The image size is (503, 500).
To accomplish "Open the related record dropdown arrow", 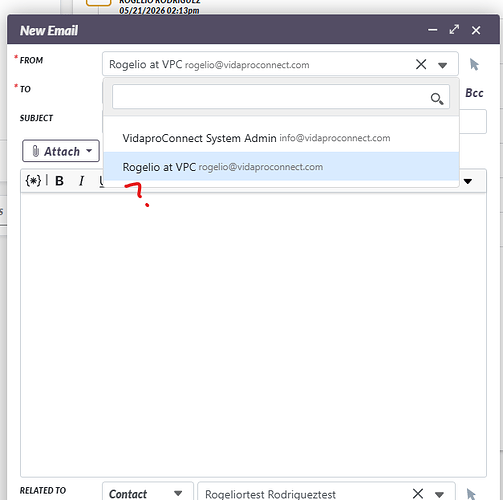I will click(x=439, y=494).
